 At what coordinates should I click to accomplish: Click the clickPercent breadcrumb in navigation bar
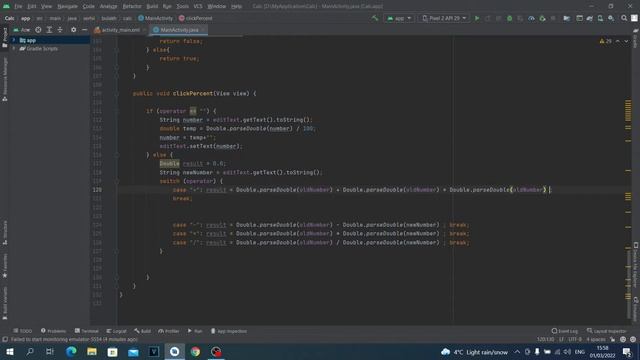(196, 18)
